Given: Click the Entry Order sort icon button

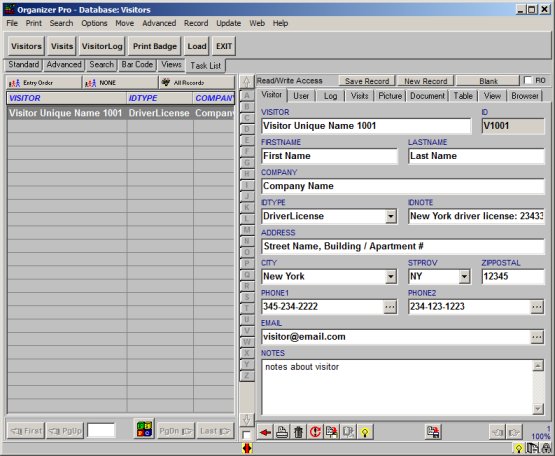Looking at the screenshot, I should coord(44,83).
